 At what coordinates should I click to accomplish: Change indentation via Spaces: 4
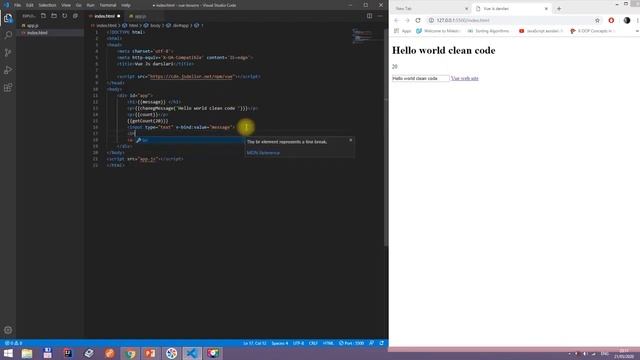(x=280, y=343)
